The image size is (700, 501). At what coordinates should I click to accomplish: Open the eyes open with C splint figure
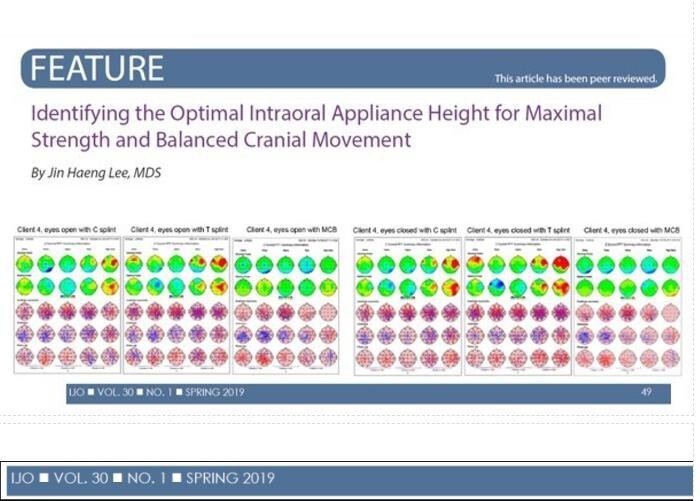(x=67, y=305)
